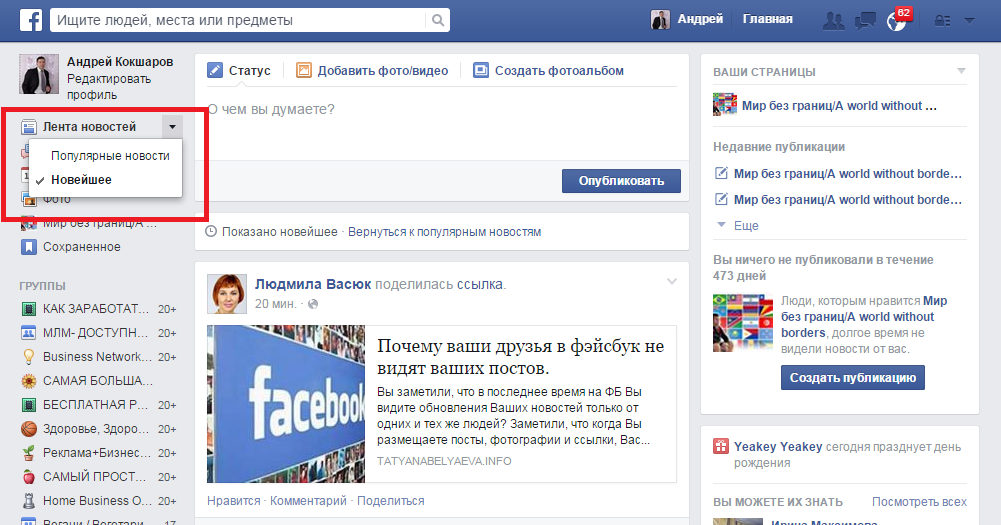Viewport: 1001px width, 525px height.
Task: Go to Главная in top bar
Action: tap(767, 19)
